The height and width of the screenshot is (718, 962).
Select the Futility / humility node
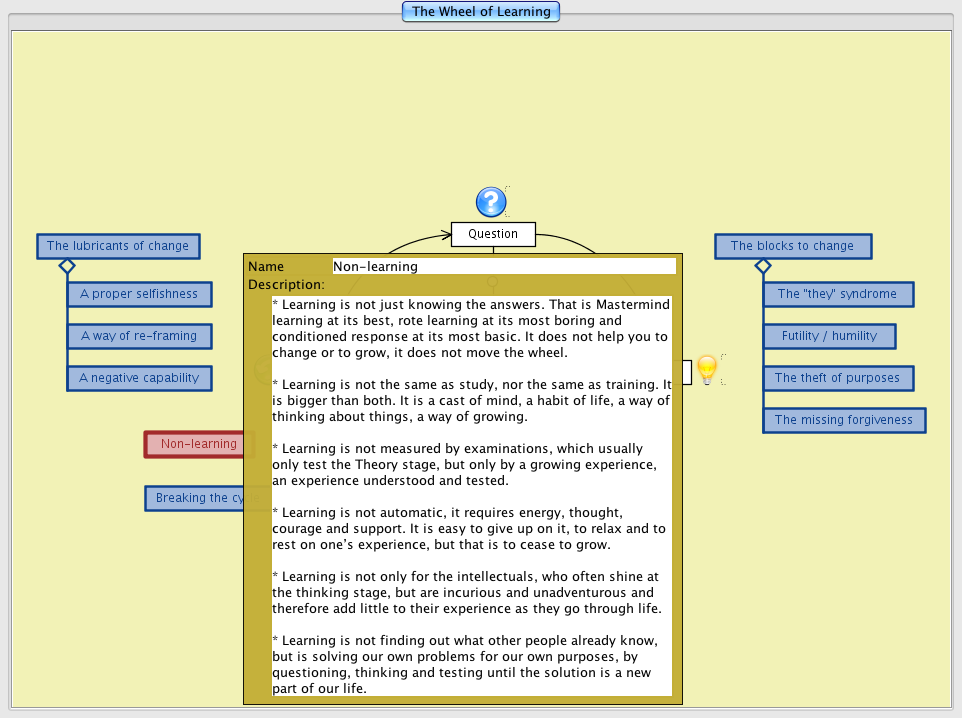829,336
